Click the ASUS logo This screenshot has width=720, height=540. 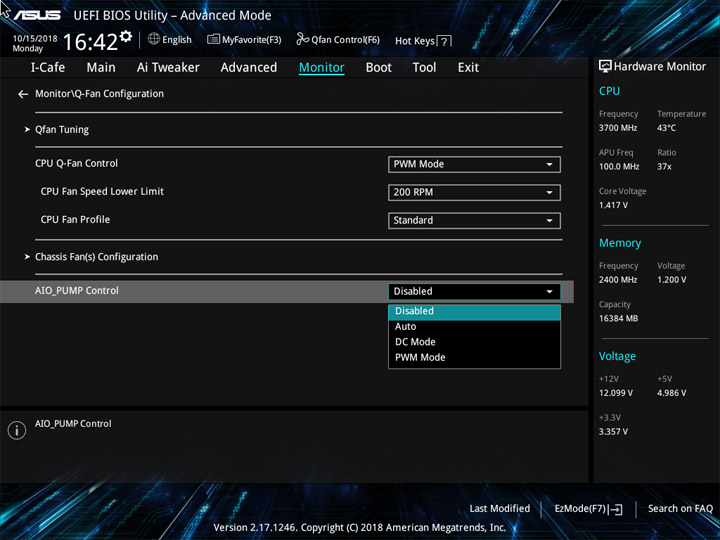coord(37,16)
